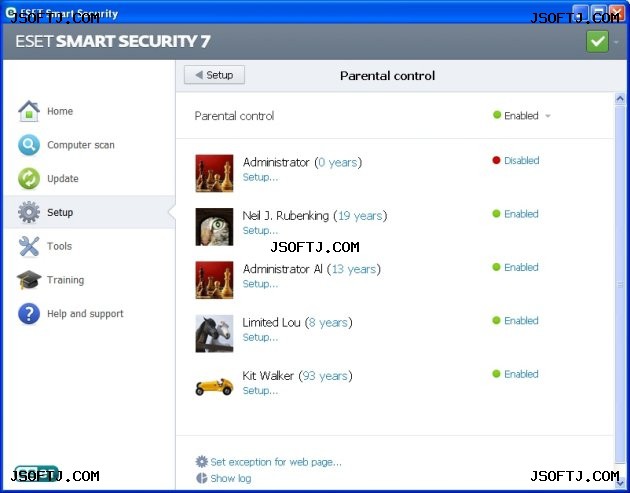Click the 93 years age link
The width and height of the screenshot is (630, 493).
(325, 376)
